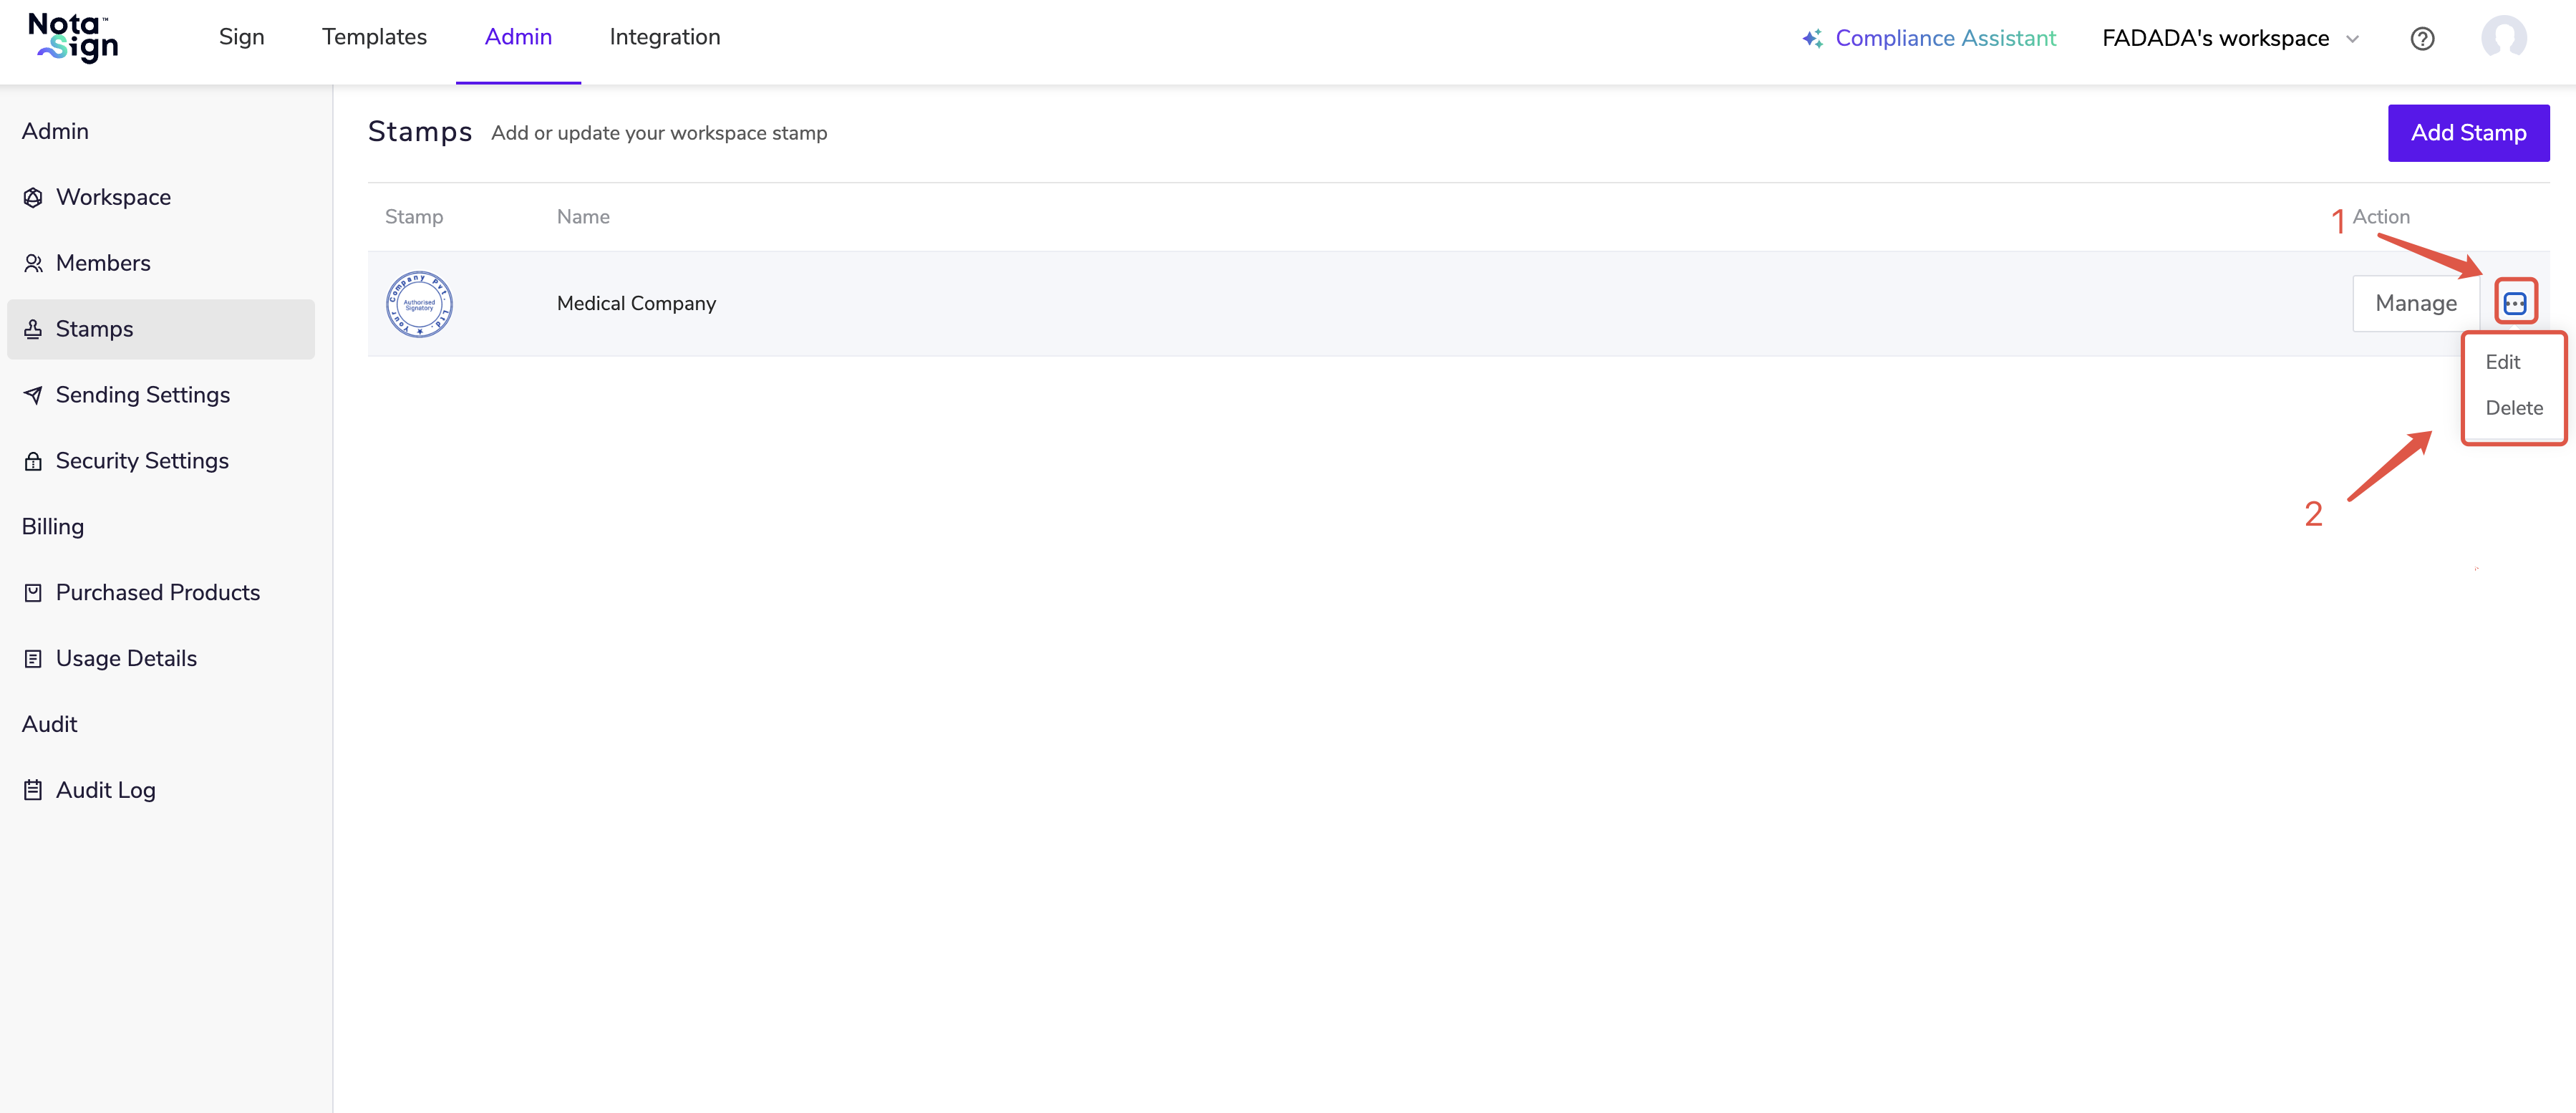Click the Workspace cube icon in sidebar
The height and width of the screenshot is (1113, 2576).
tap(33, 197)
